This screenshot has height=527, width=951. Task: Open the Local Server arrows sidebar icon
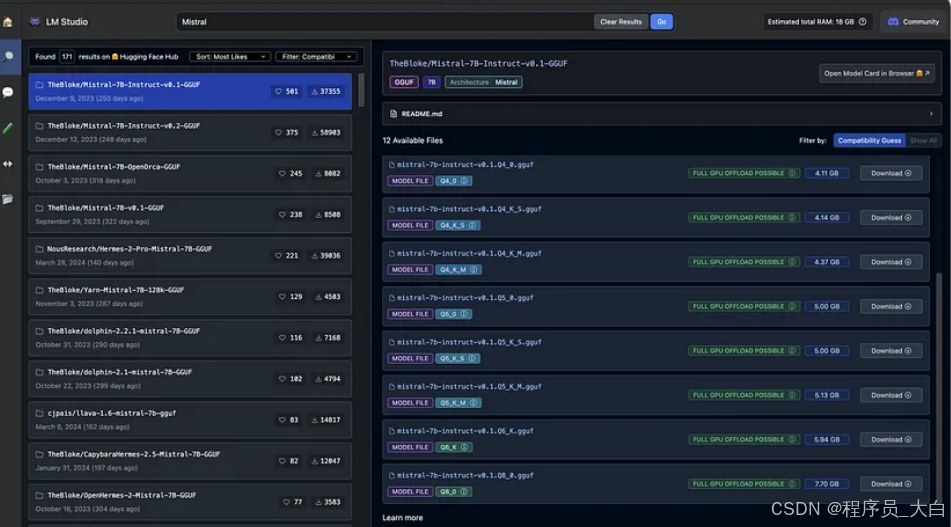click(x=8, y=164)
